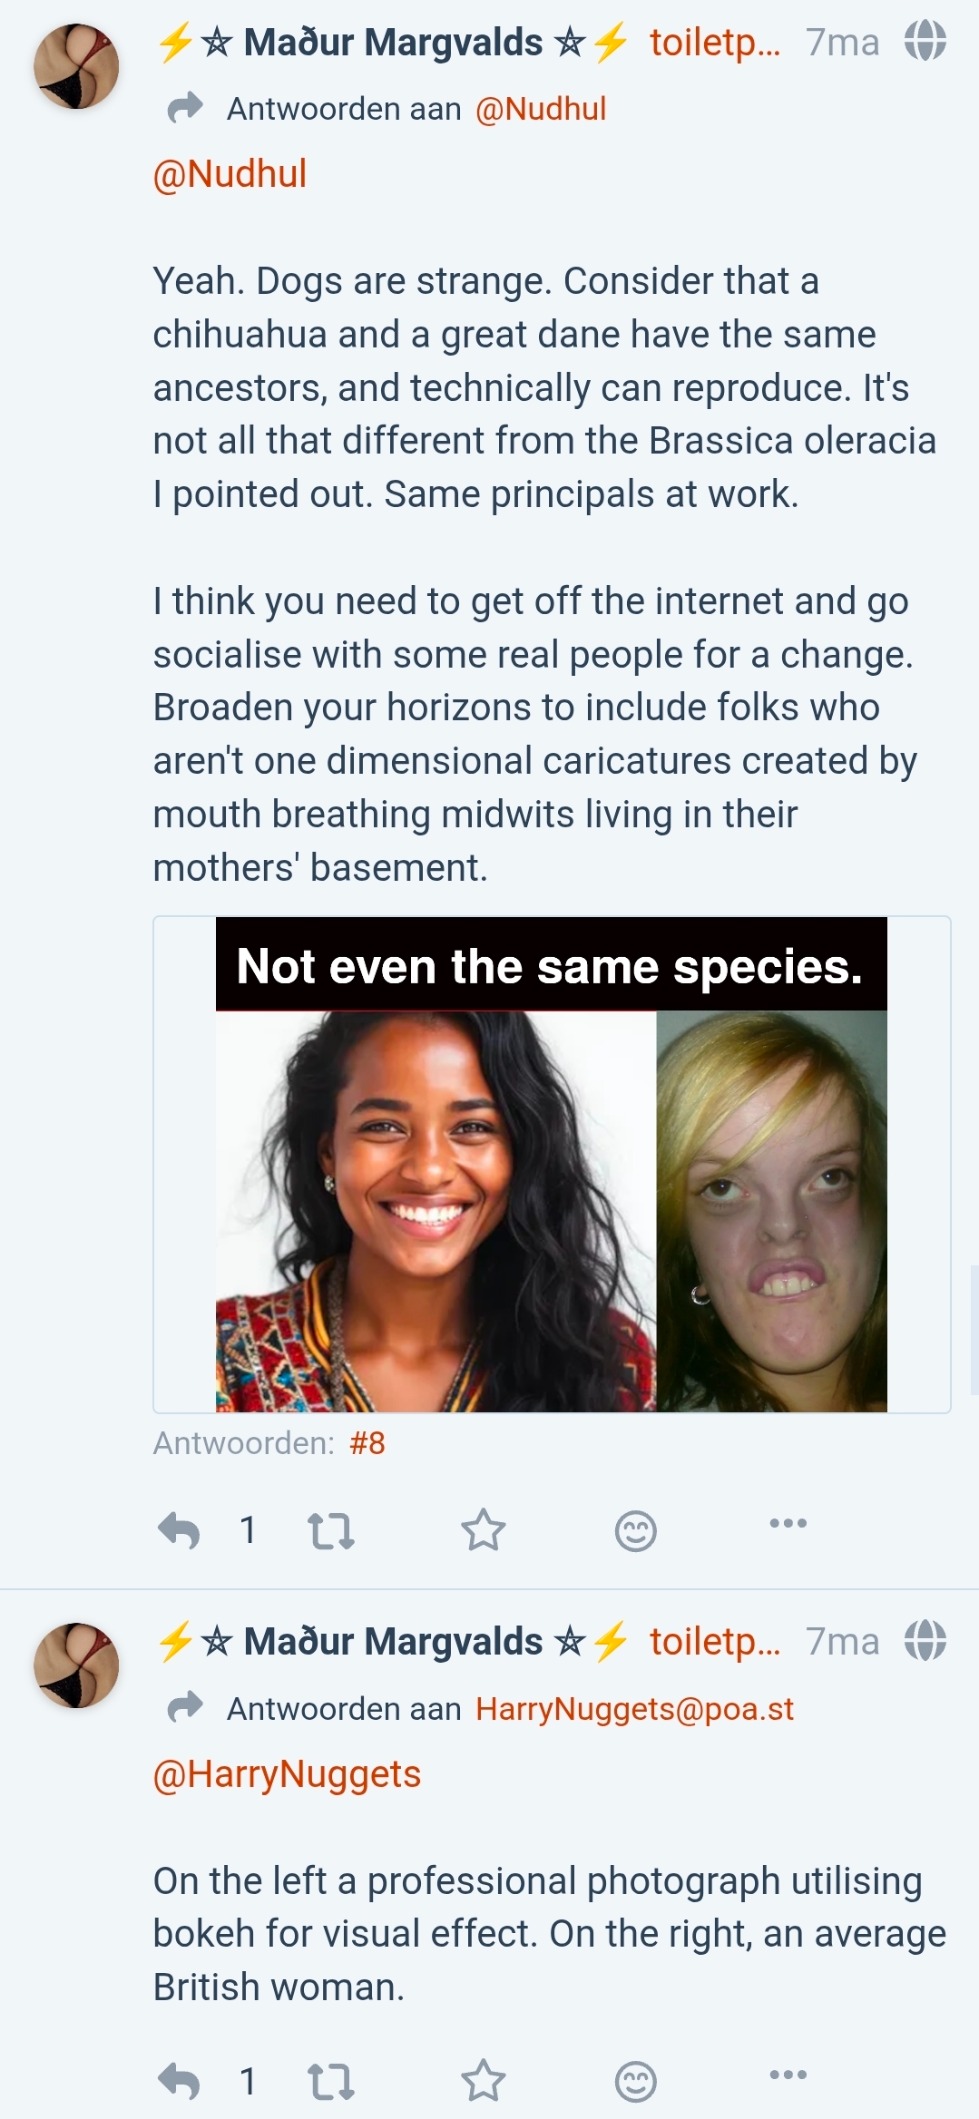
Task: Open @HarryNuggets mention in second post
Action: (287, 1774)
